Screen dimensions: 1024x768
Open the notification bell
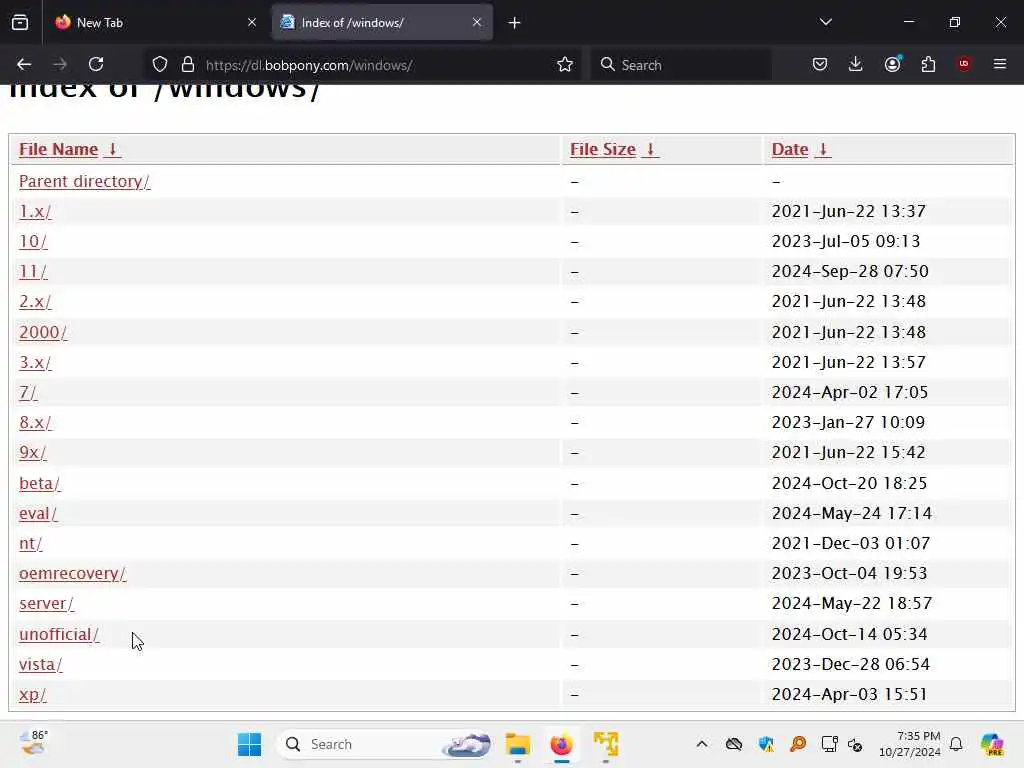click(956, 744)
